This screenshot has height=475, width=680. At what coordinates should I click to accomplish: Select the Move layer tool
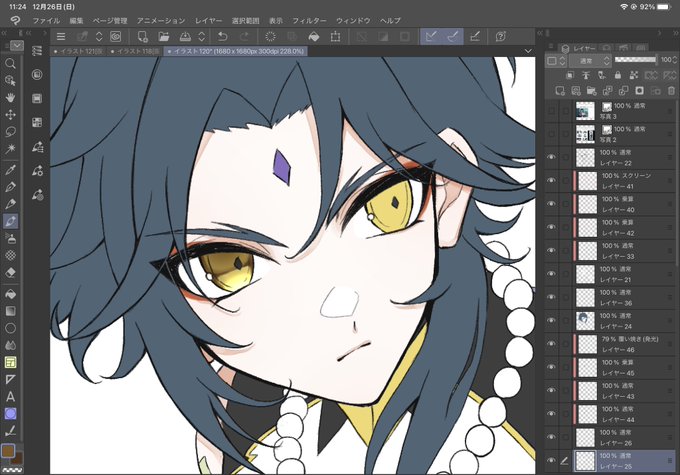point(10,115)
